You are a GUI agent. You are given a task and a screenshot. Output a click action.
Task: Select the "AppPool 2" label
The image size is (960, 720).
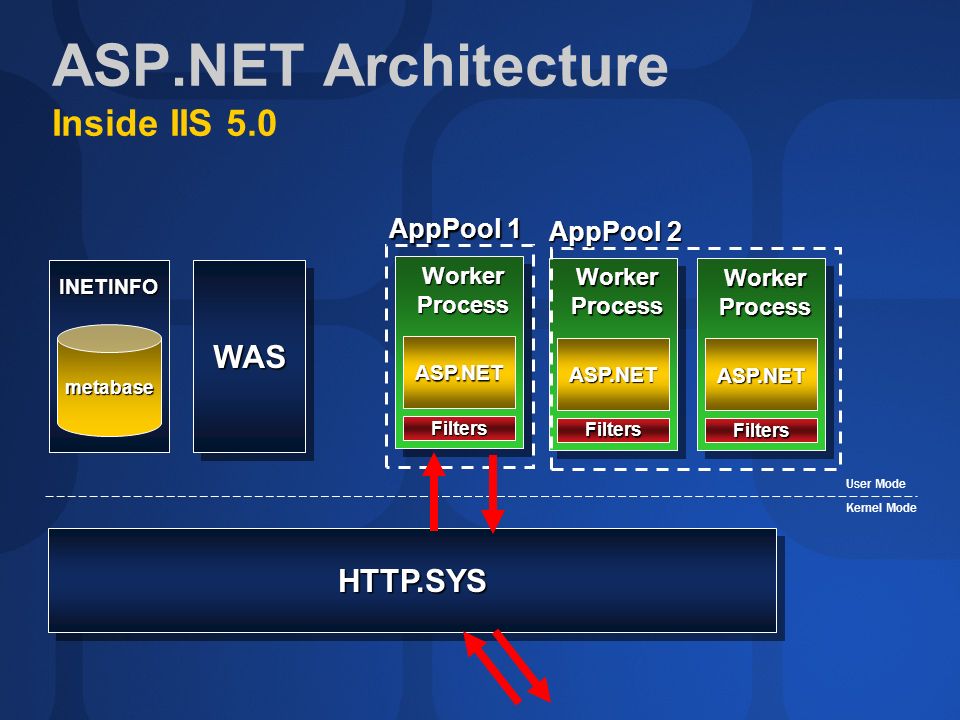tap(615, 232)
